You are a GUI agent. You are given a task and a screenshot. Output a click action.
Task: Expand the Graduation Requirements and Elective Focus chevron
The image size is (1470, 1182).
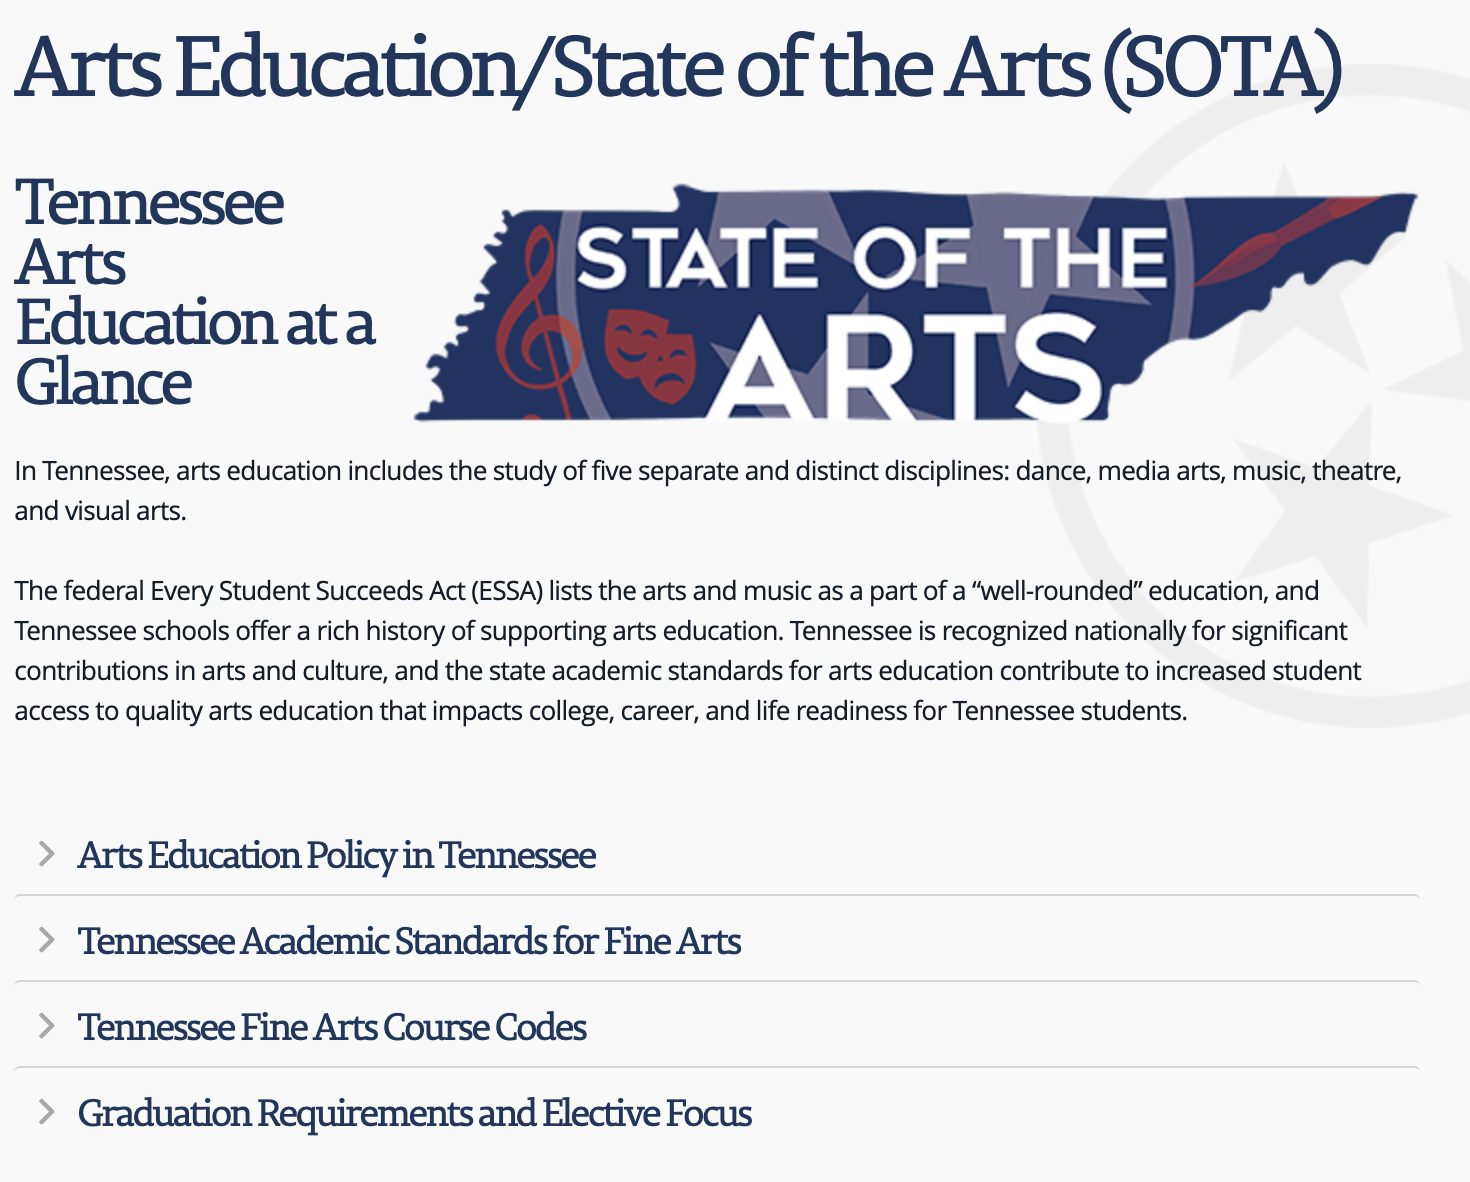(46, 1112)
